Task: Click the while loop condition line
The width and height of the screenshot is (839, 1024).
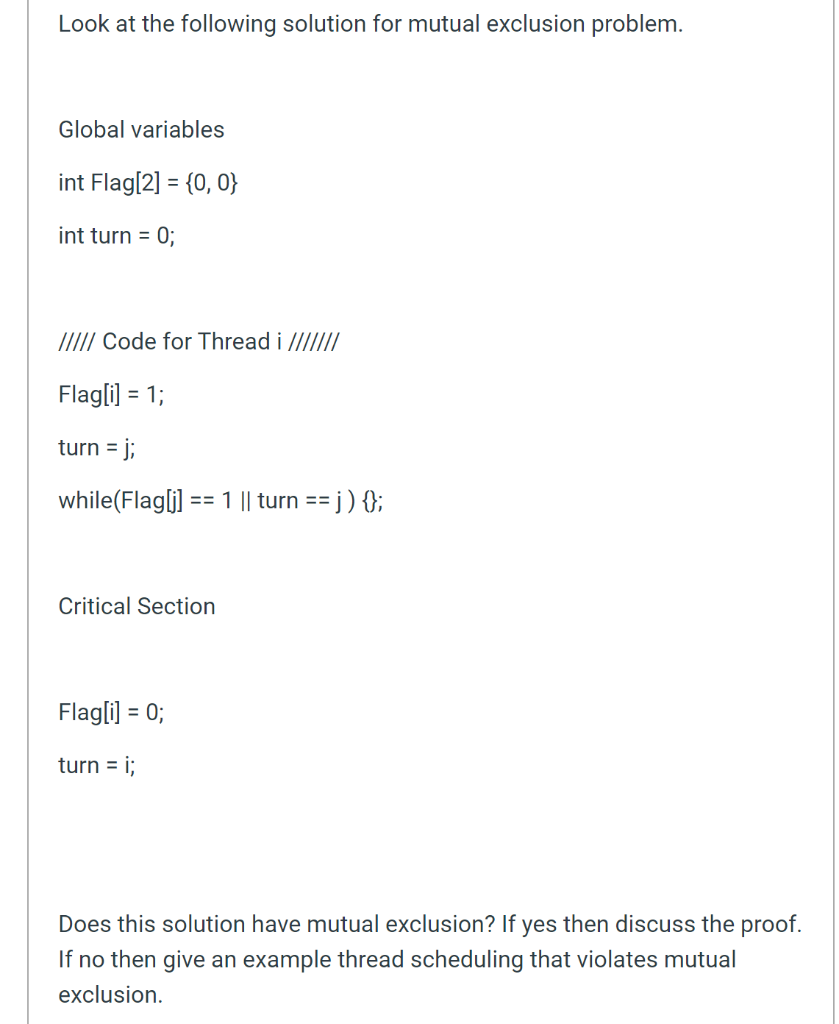Action: pyautogui.click(x=221, y=500)
